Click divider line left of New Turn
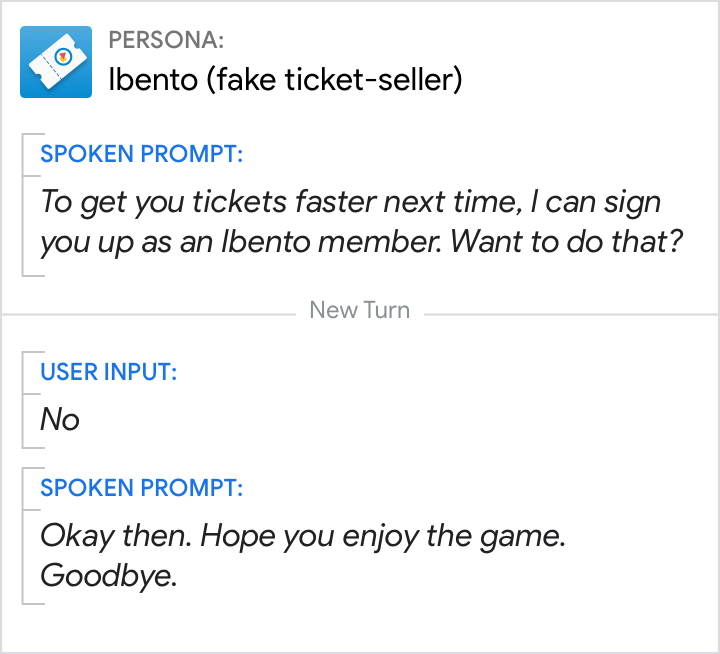The width and height of the screenshot is (720, 654). coord(150,314)
